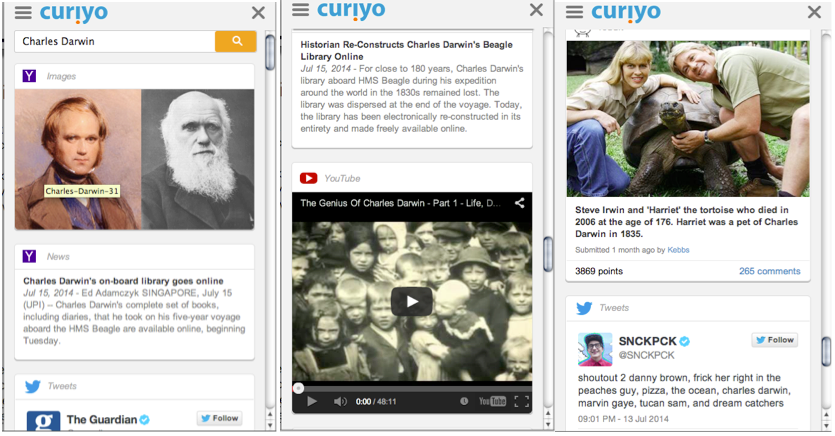Click the Tweets label in left panel
This screenshot has height=436, width=835.
pyautogui.click(x=62, y=386)
